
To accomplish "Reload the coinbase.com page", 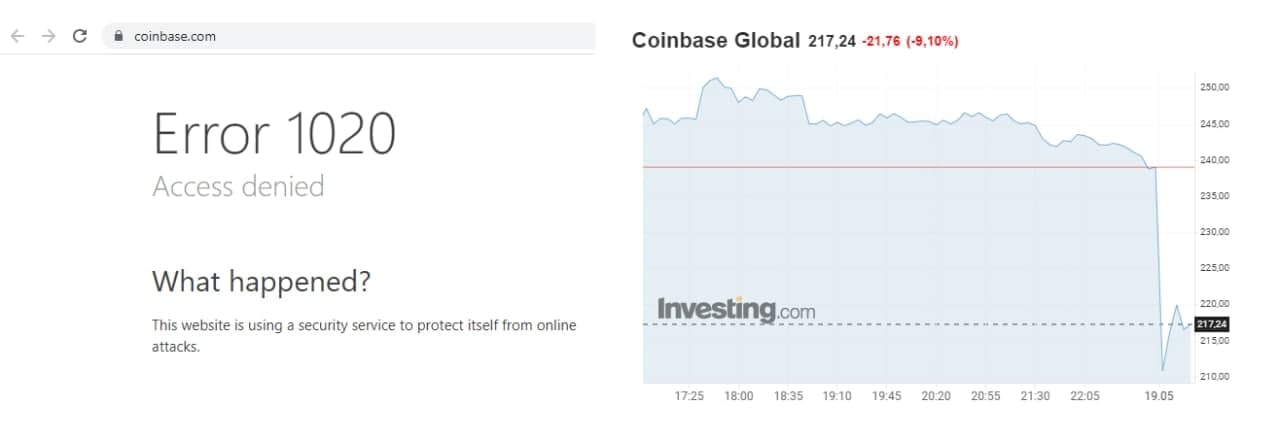I will 80,36.
